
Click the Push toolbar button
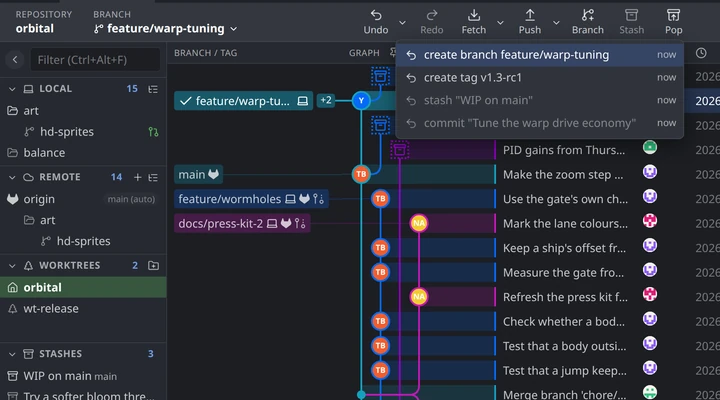(529, 22)
